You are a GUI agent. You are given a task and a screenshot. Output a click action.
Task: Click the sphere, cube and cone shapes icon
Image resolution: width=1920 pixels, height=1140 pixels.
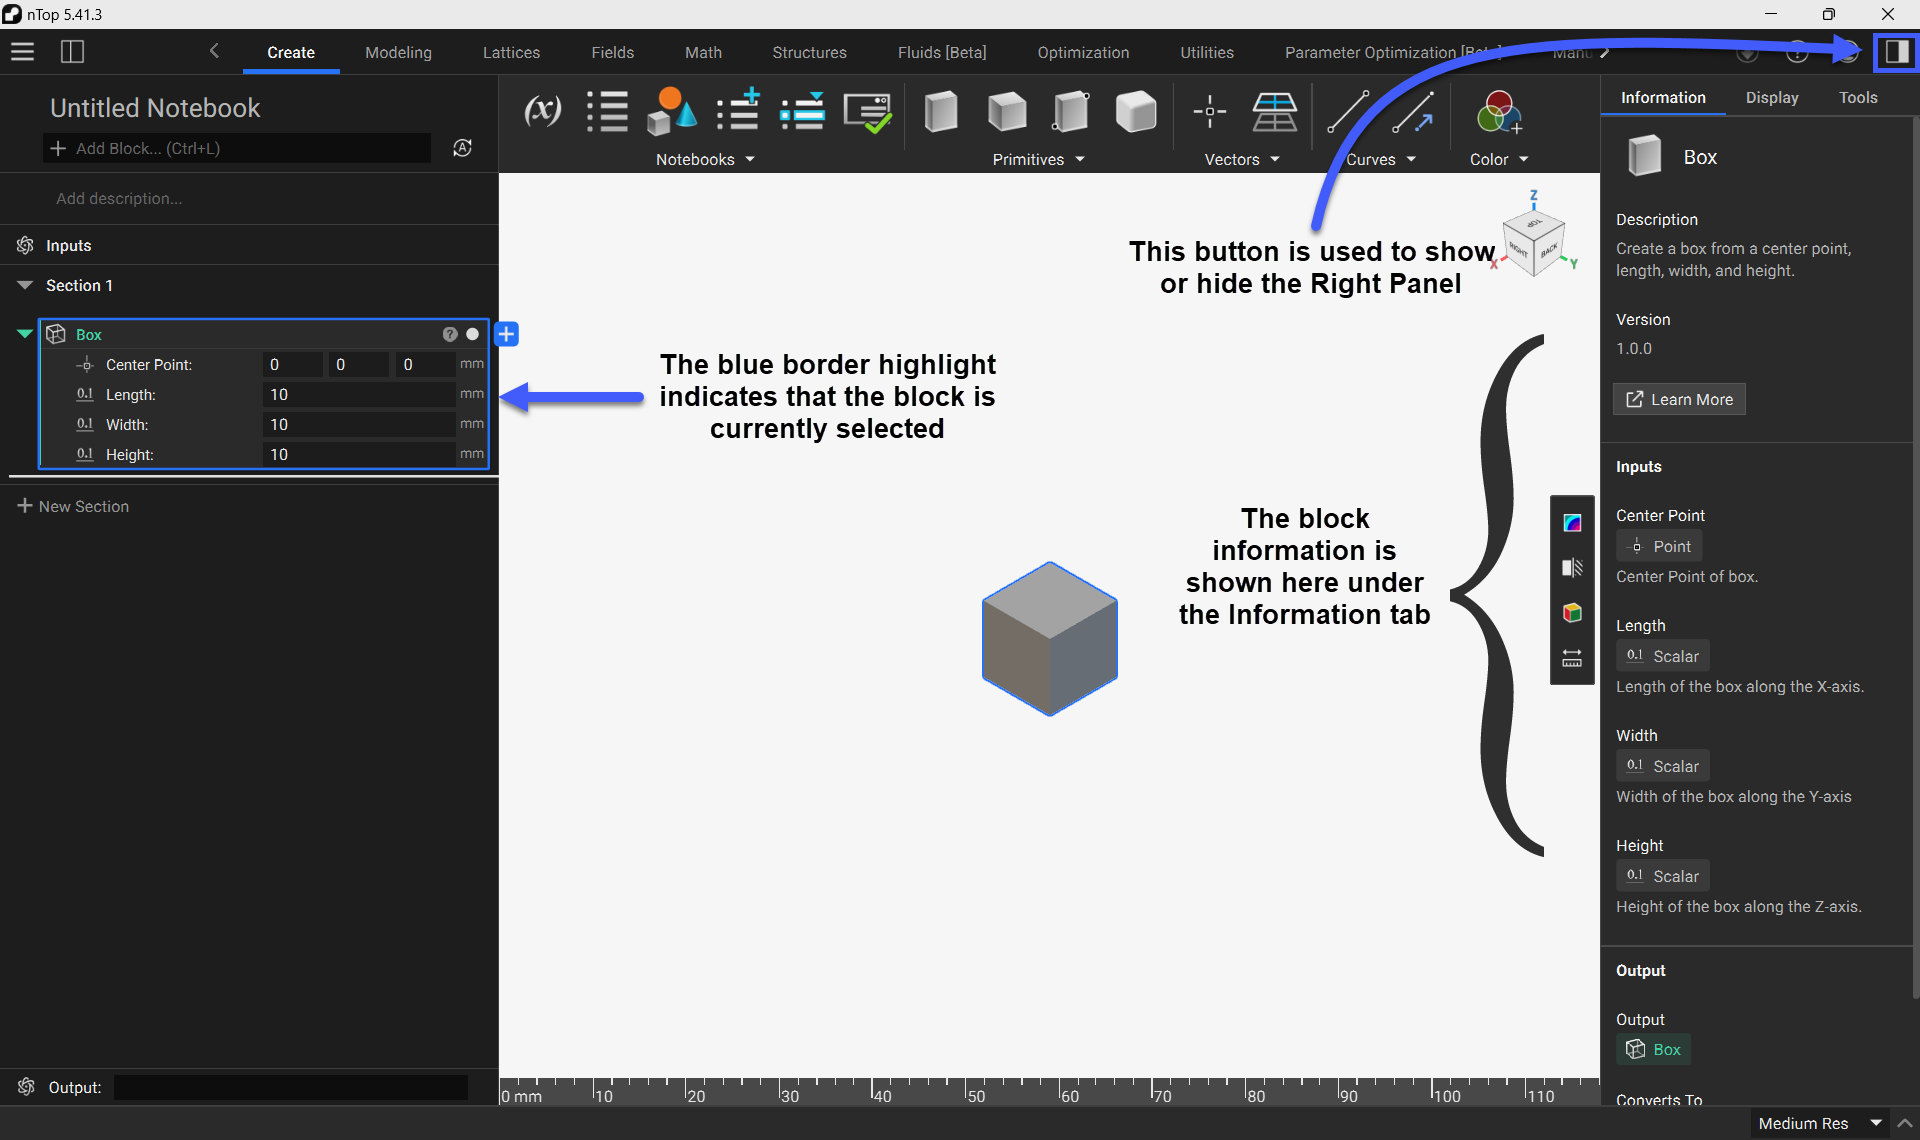pos(671,111)
